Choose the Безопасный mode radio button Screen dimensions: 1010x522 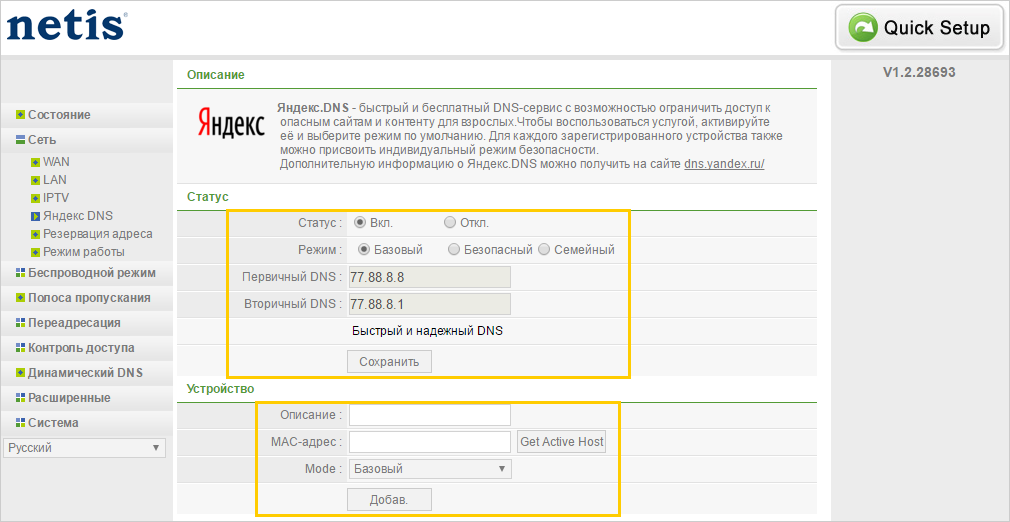tap(455, 250)
